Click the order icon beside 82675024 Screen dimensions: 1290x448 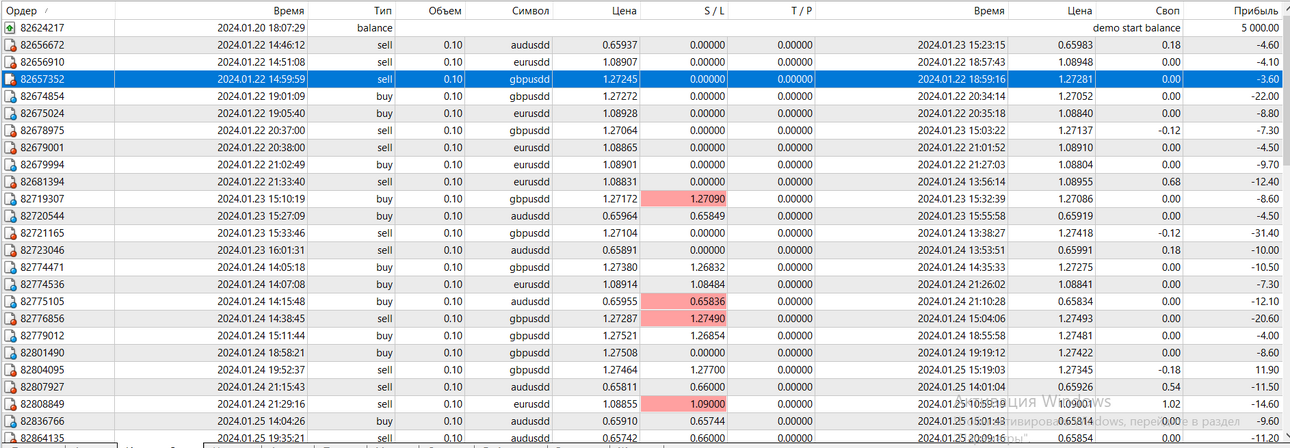pyautogui.click(x=10, y=113)
